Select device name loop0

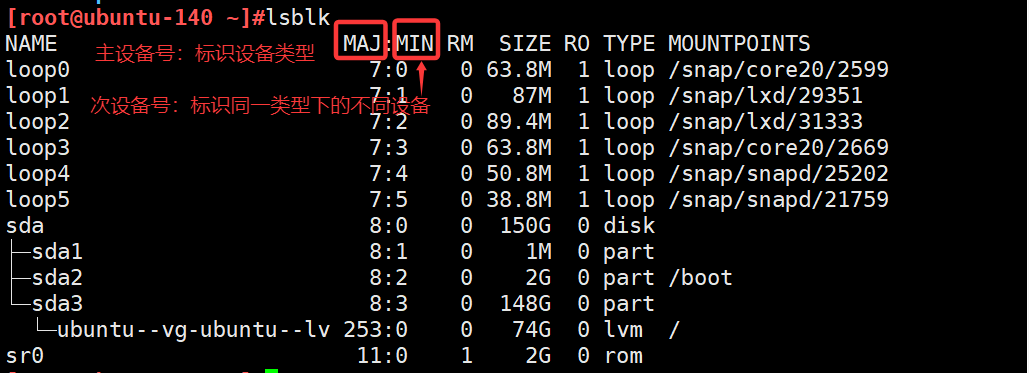pyautogui.click(x=37, y=69)
